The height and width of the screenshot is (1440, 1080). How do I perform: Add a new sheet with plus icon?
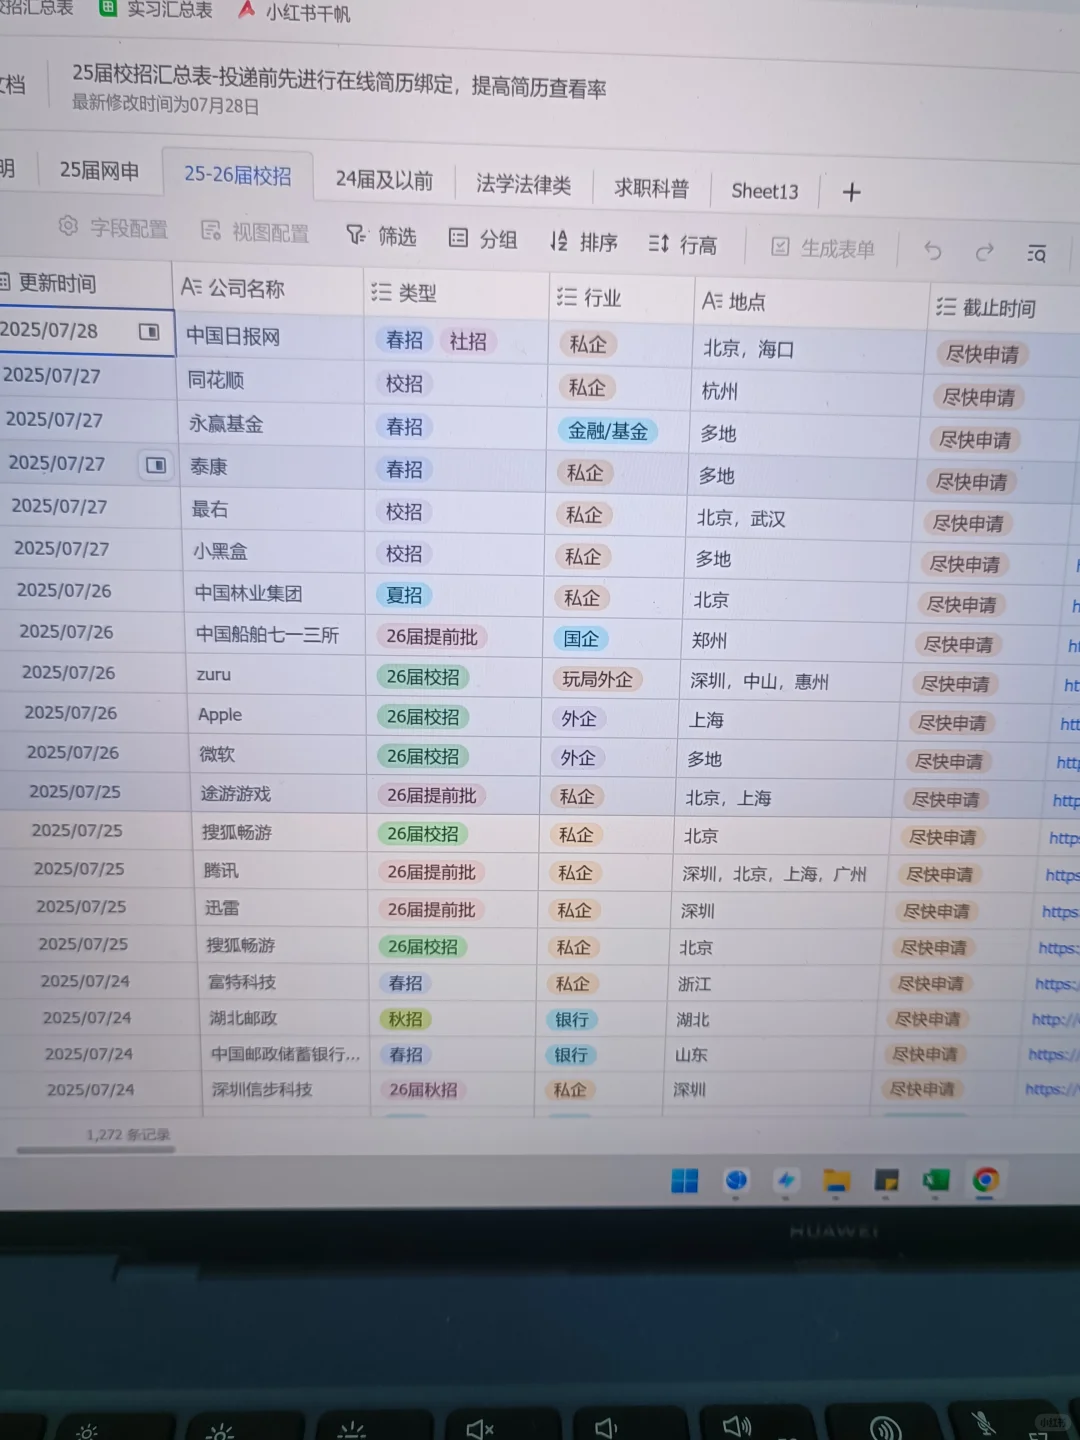852,192
